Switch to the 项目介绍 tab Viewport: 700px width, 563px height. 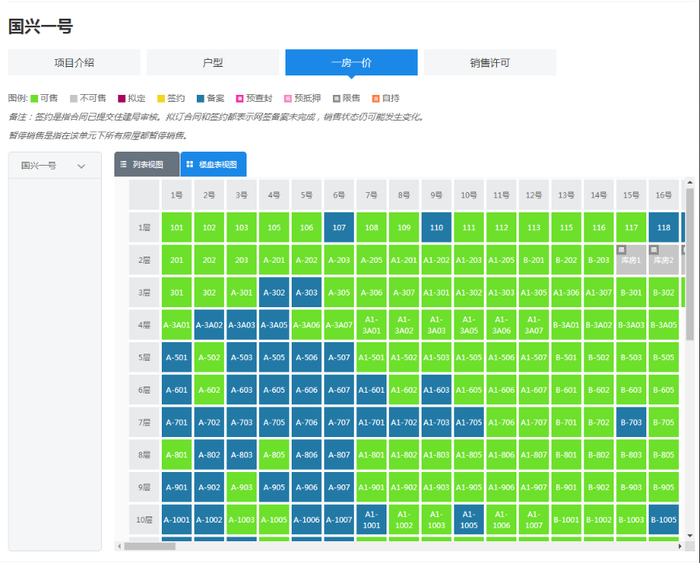pos(74,63)
